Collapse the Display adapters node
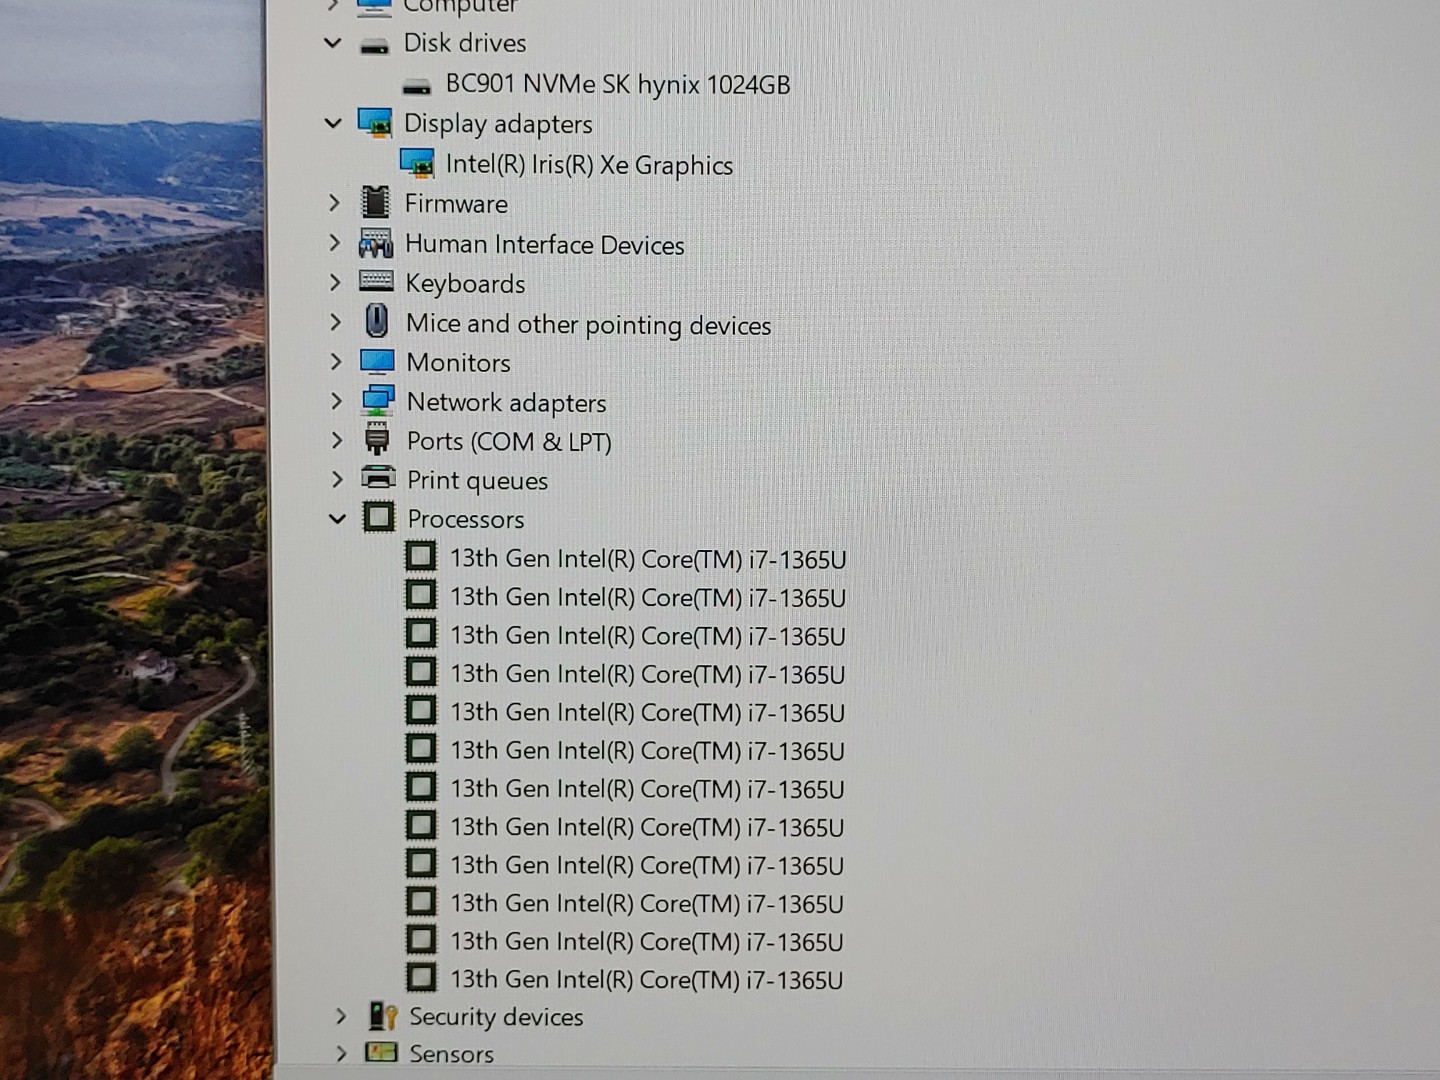The image size is (1440, 1080). [333, 123]
